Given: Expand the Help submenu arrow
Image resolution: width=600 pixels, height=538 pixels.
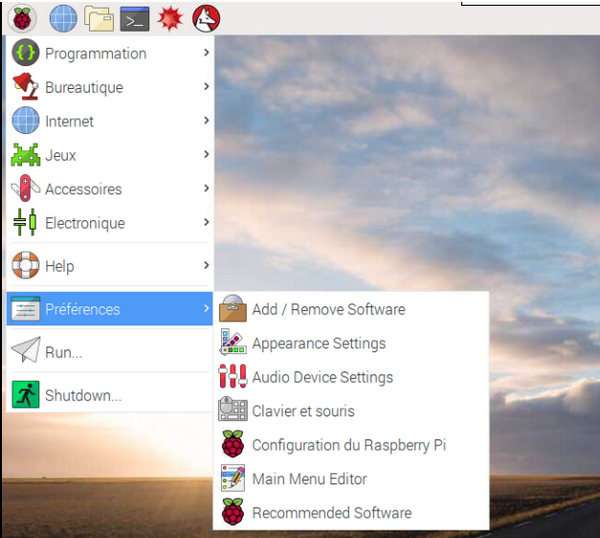Looking at the screenshot, I should [x=206, y=265].
